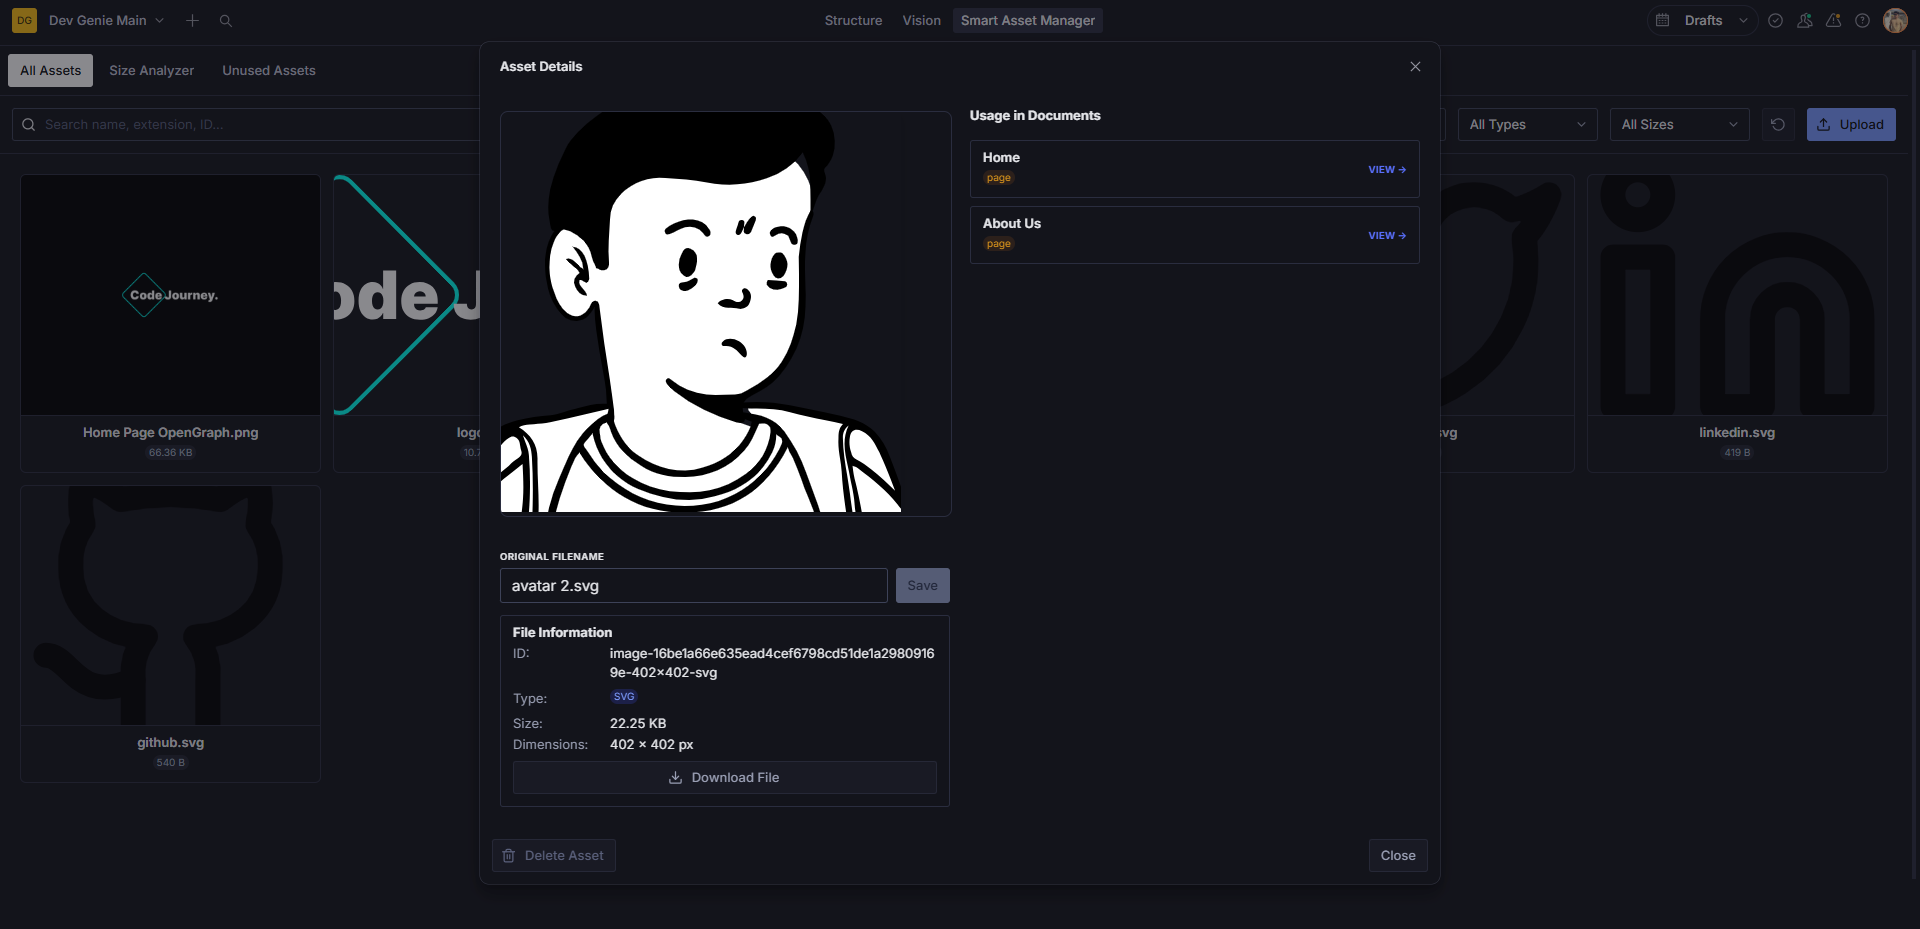The width and height of the screenshot is (1920, 929).
Task: Open the github.svg asset thumbnail
Action: click(x=171, y=605)
